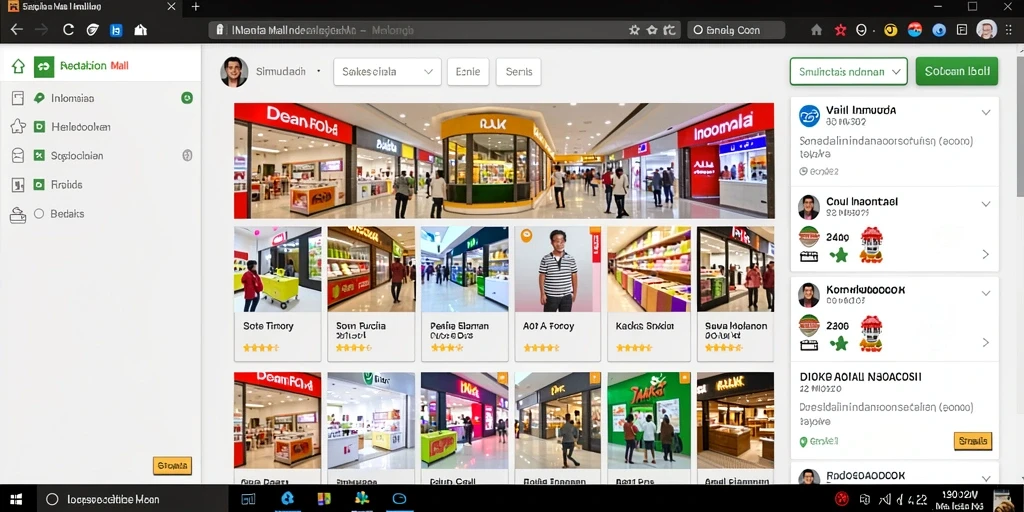1024x512 pixels.
Task: Collapse the Vaill Inmuada card chevron
Action: pyautogui.click(x=986, y=112)
